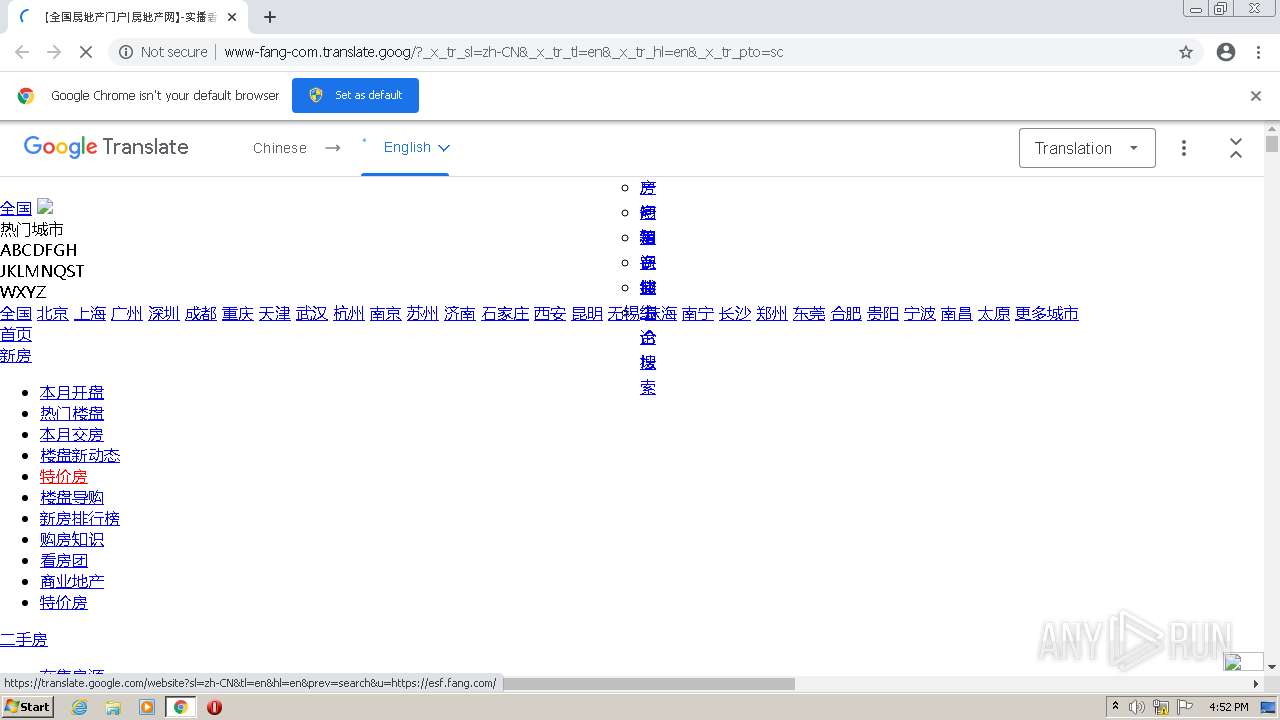Open the 深圳 city link
This screenshot has height=720, width=1280.
tap(164, 313)
